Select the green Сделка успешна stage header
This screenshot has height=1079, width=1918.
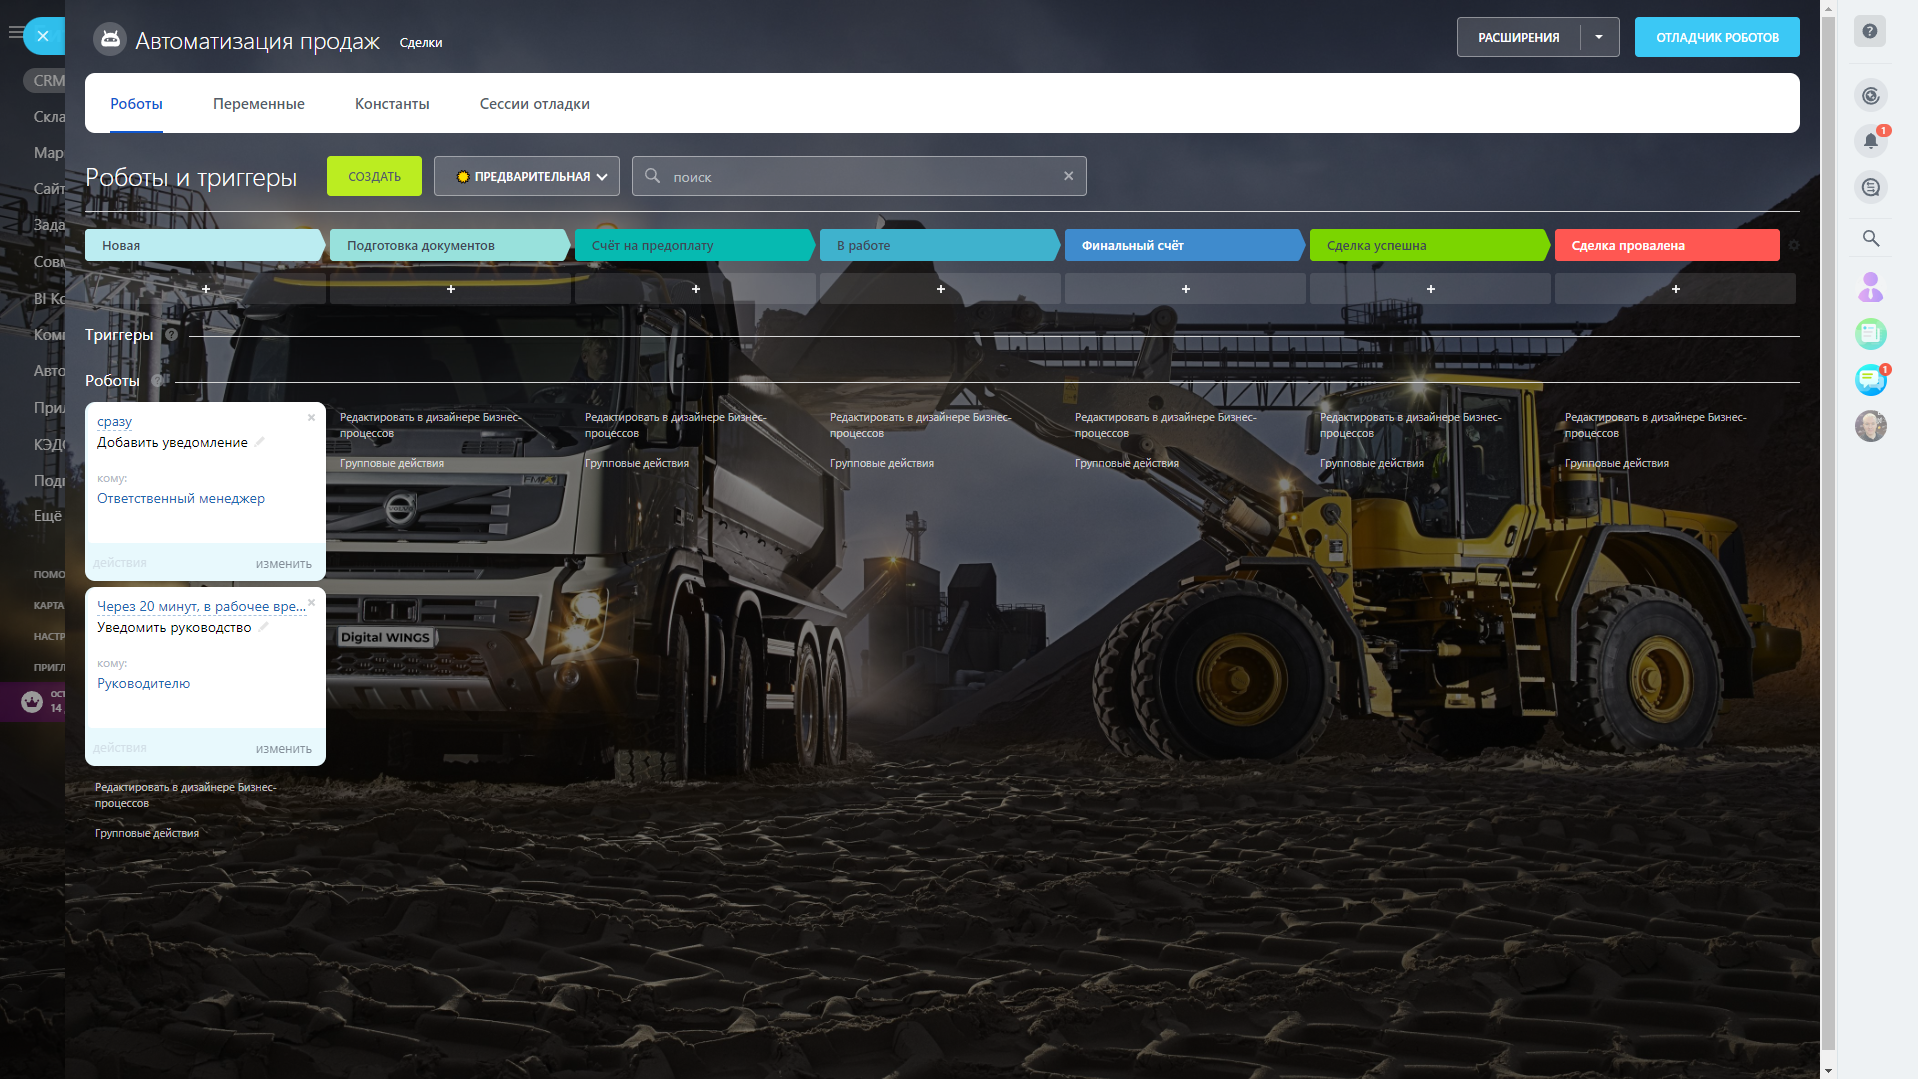1430,245
